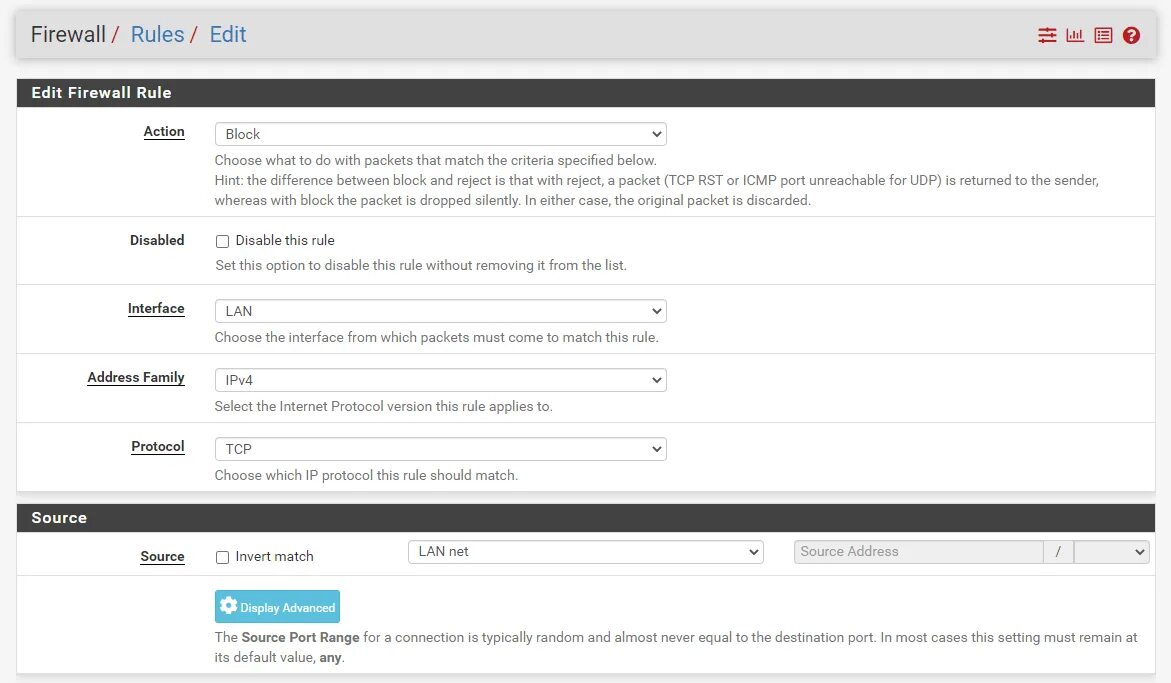
Task: Expand the Protocol dropdown showing TCP
Action: 440,449
